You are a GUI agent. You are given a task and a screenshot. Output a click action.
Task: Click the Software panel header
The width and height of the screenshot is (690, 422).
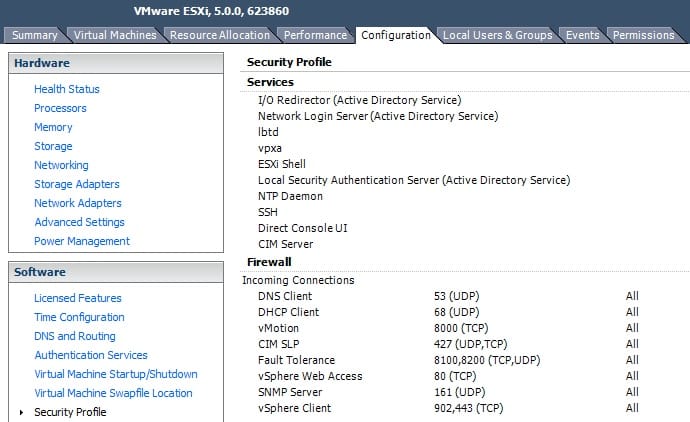(116, 272)
